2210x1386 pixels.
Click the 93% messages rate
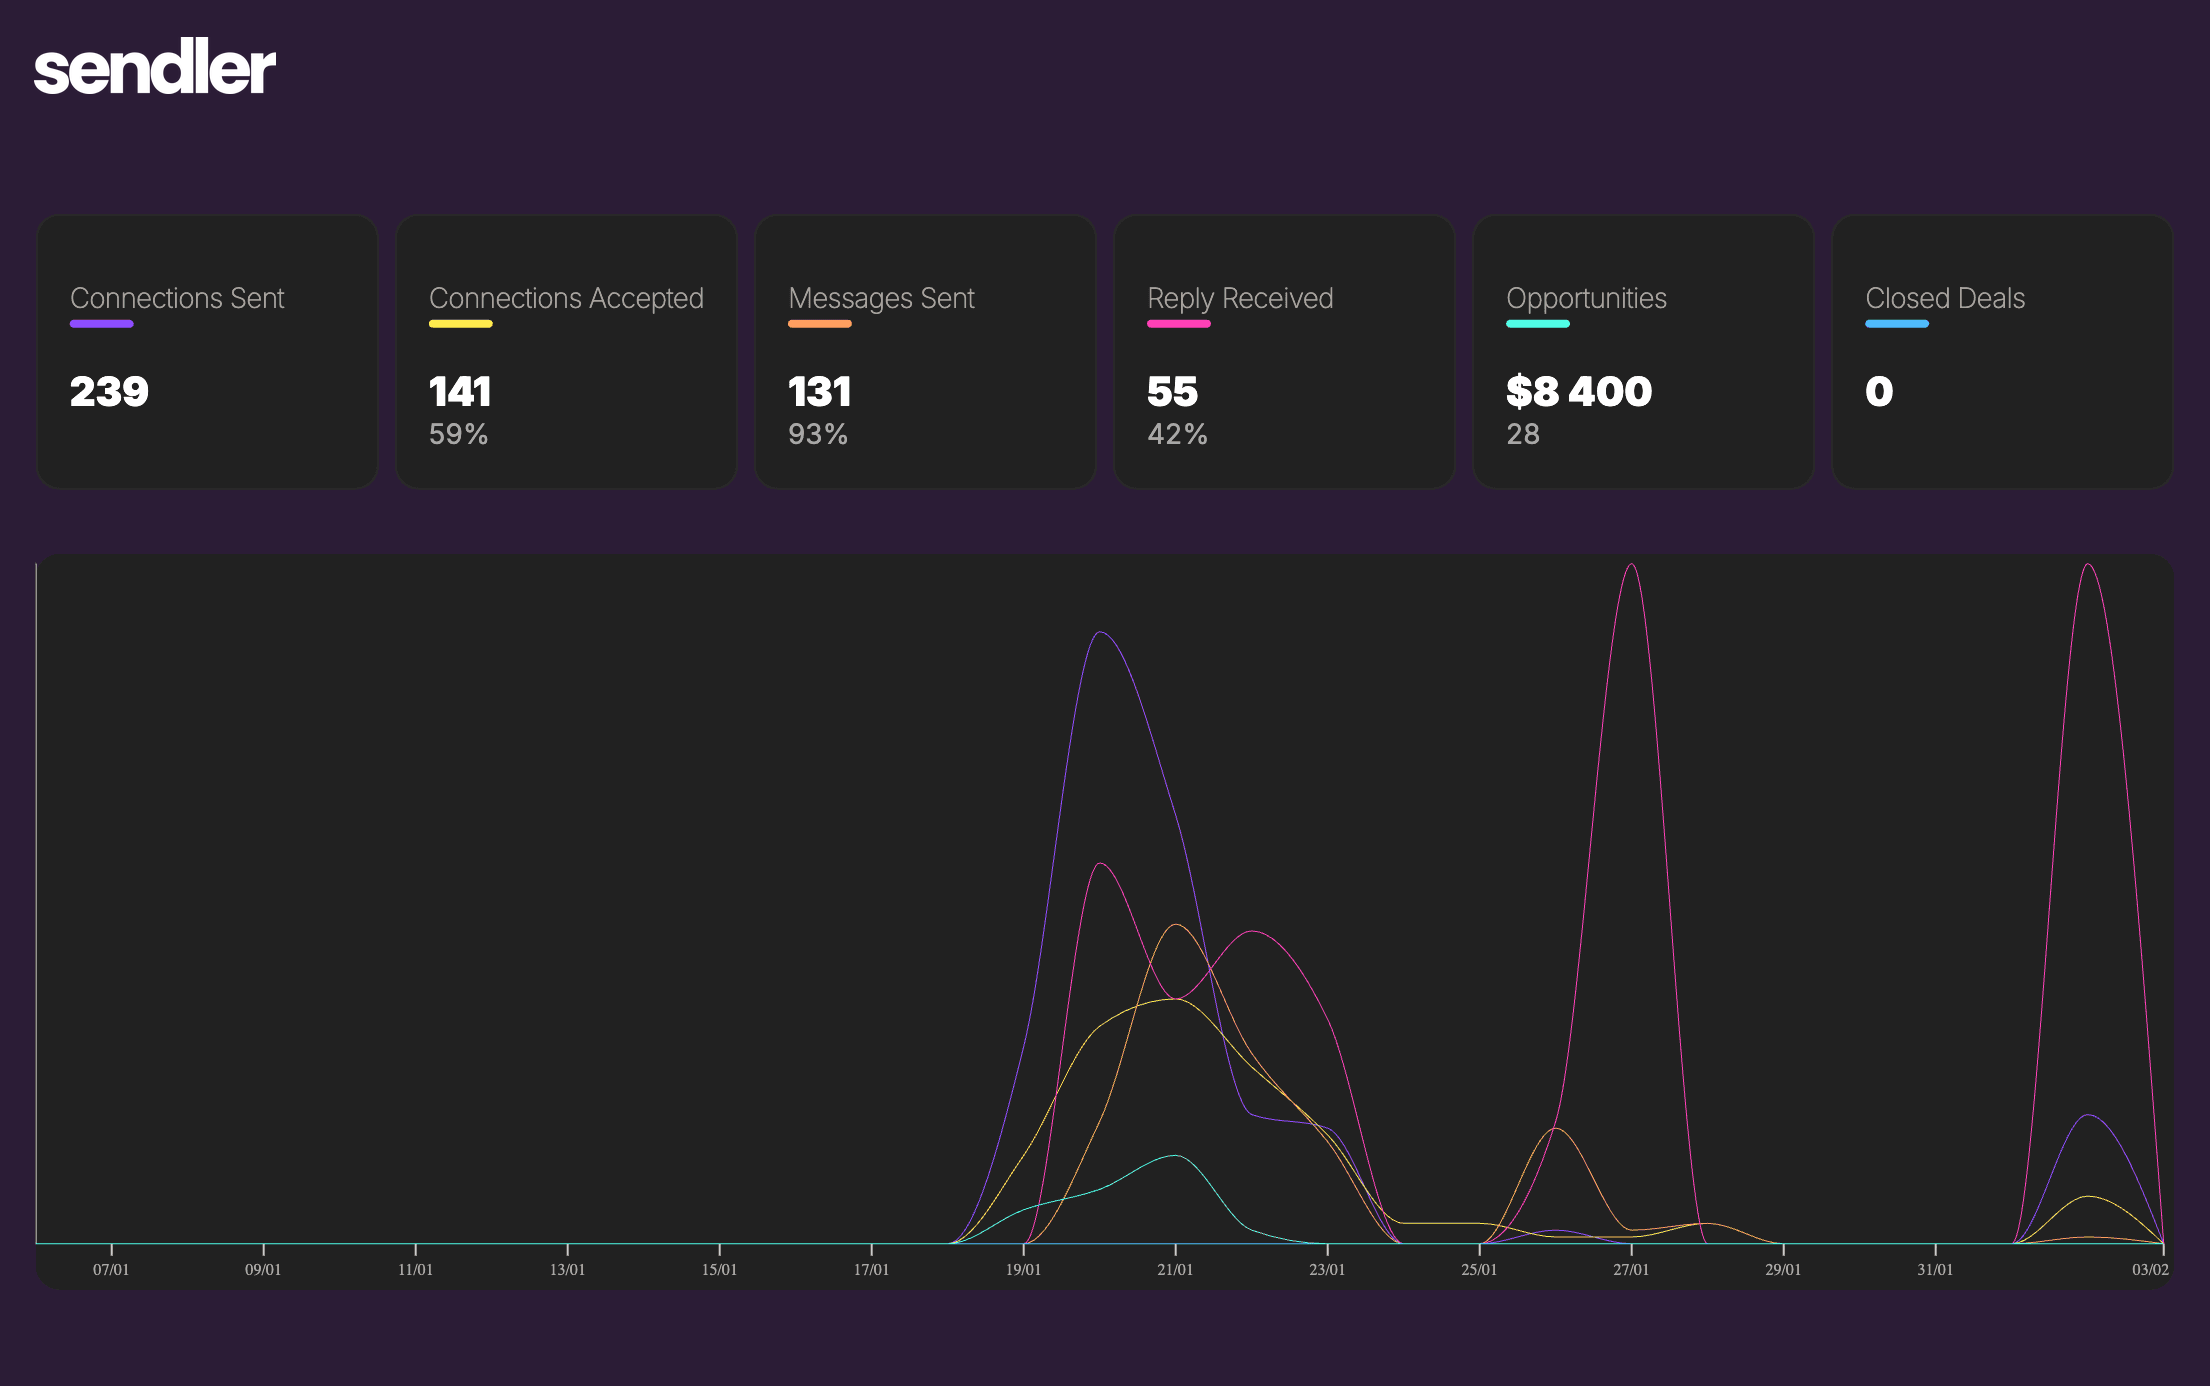[817, 434]
